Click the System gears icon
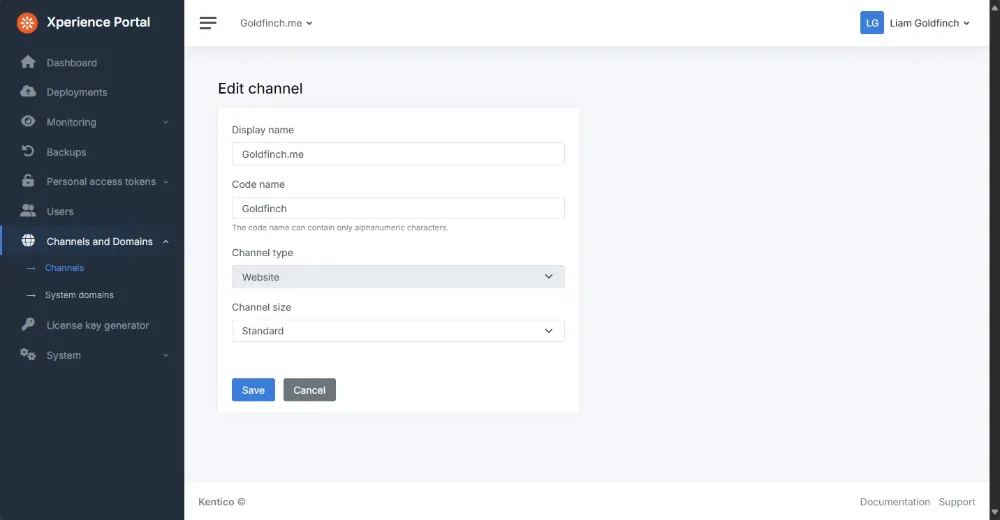The height and width of the screenshot is (520, 1000). [28, 355]
